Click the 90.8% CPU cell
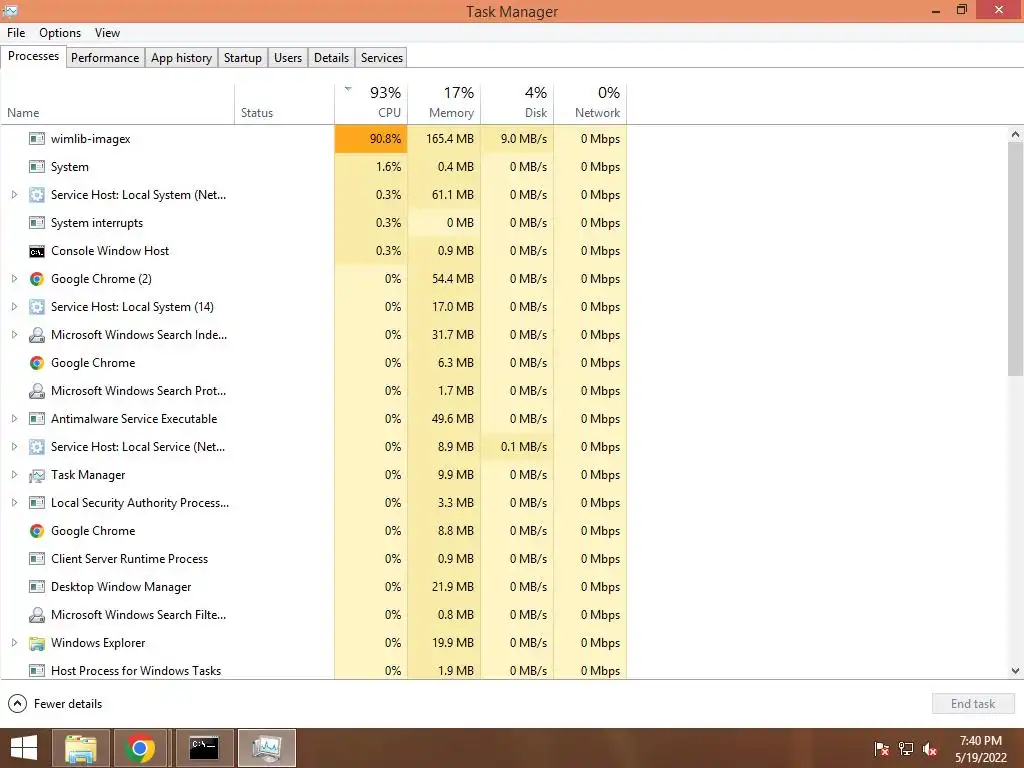 tap(371, 139)
